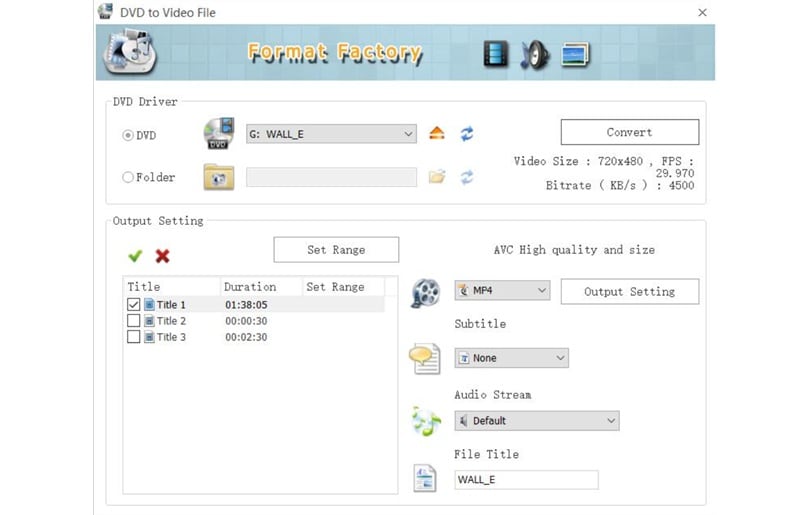The height and width of the screenshot is (515, 800).
Task: Select duration 00:00:30 of Title 2
Action: (x=246, y=321)
